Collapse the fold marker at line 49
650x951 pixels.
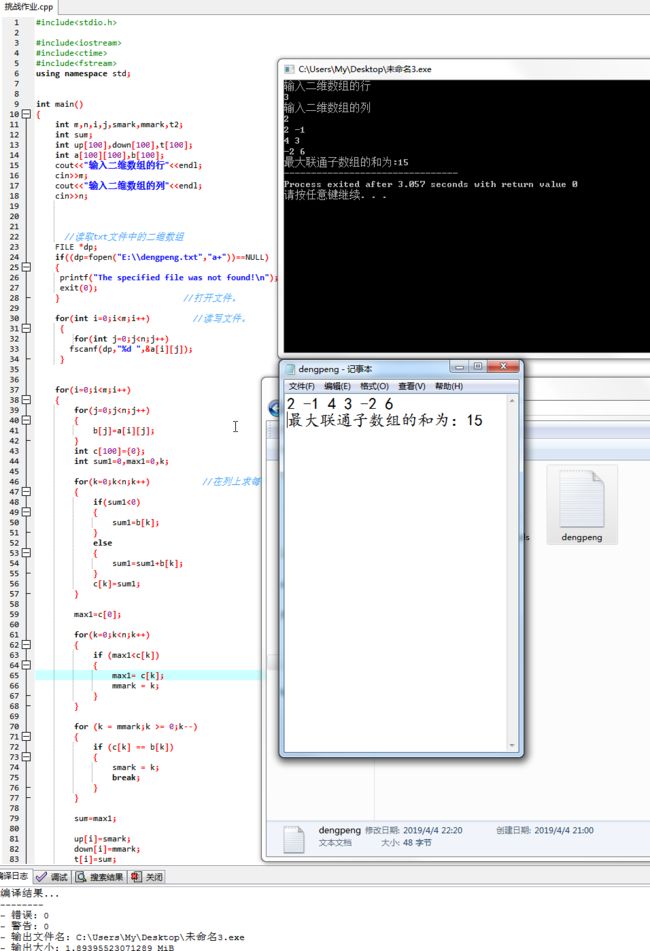point(26,512)
